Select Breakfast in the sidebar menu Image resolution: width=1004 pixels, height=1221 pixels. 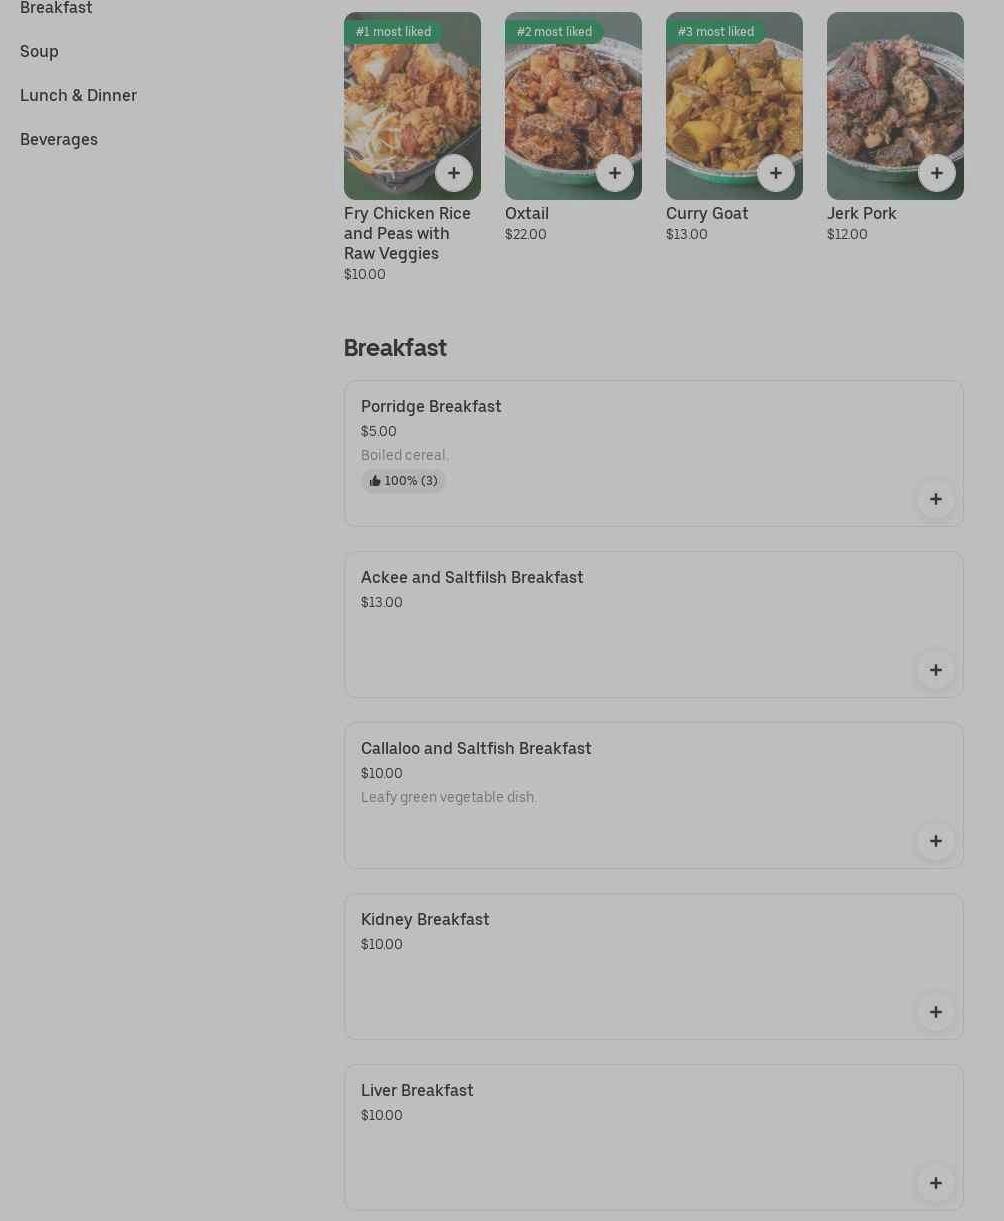pyautogui.click(x=56, y=8)
